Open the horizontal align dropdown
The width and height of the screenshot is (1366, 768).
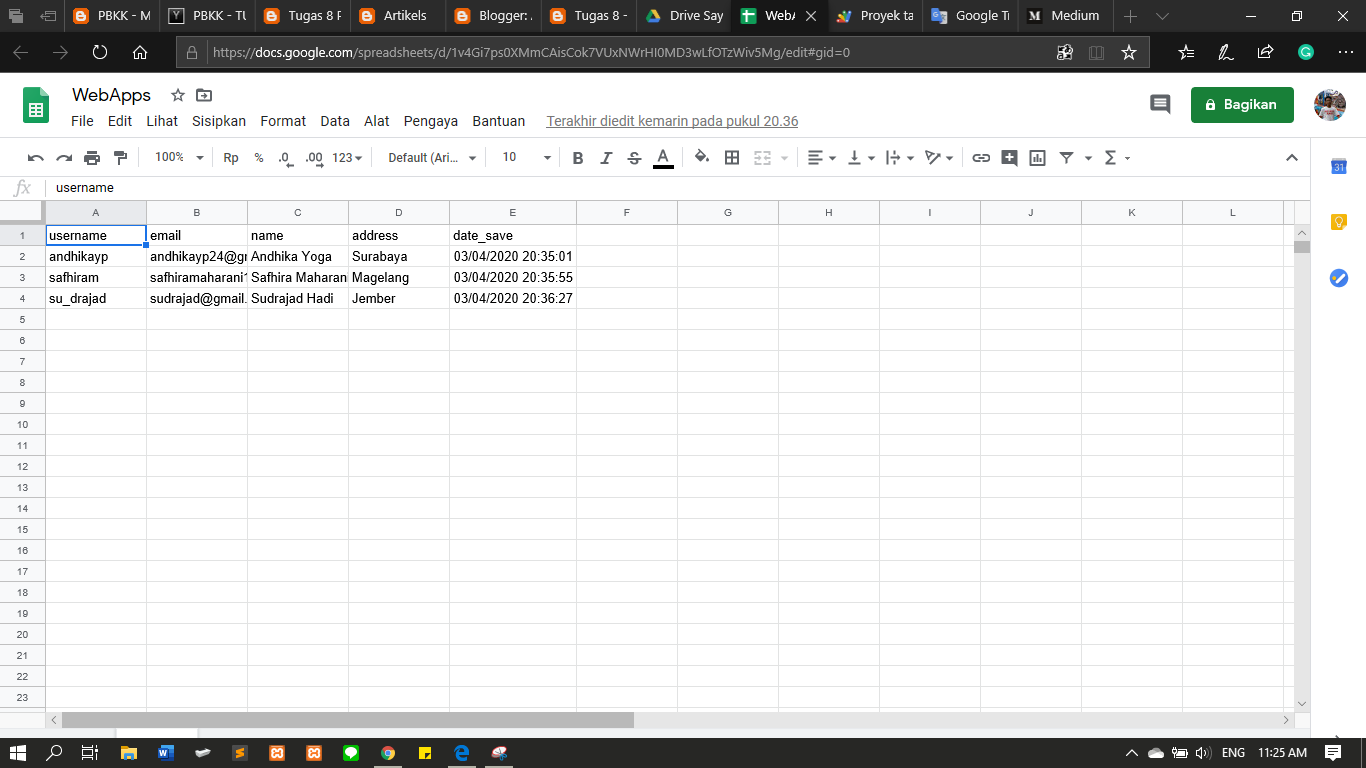click(x=819, y=157)
